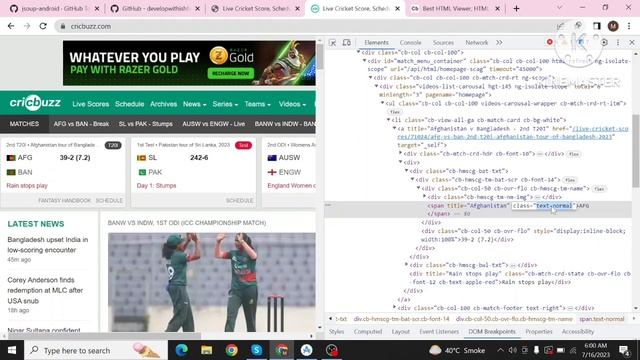Open the extensions puzzle icon

578,26
